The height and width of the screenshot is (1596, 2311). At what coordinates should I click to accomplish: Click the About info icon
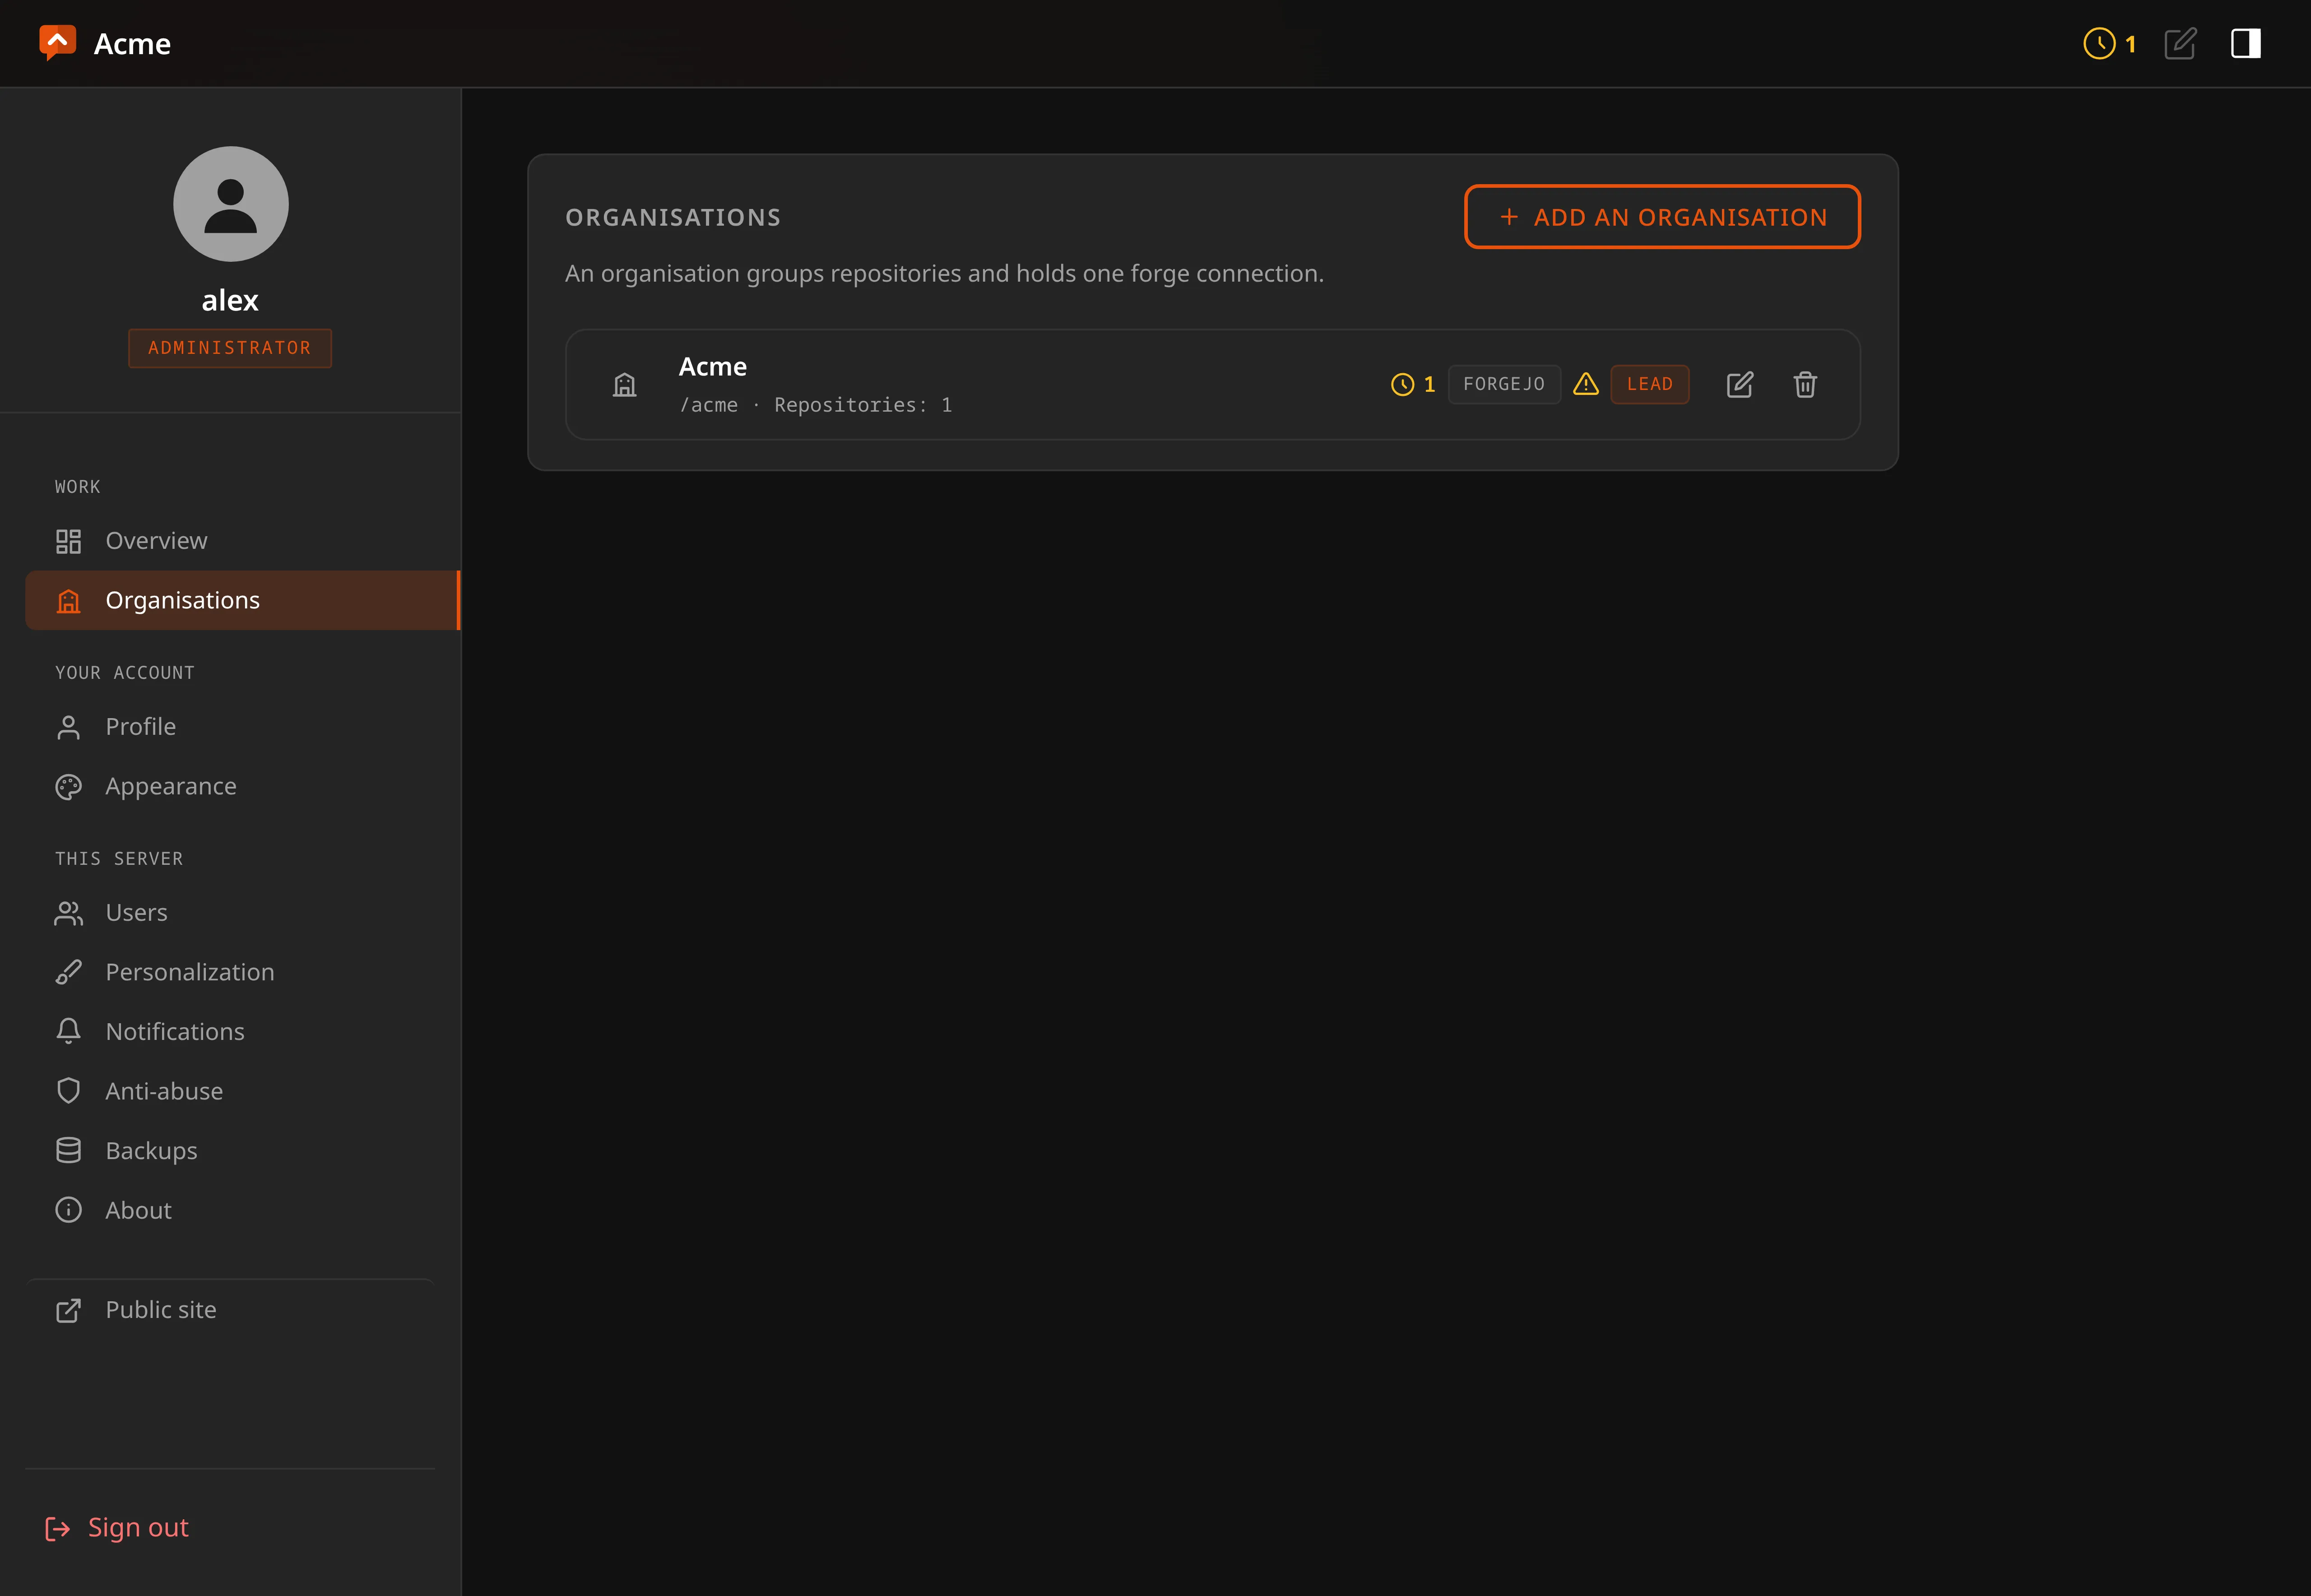(x=68, y=1210)
